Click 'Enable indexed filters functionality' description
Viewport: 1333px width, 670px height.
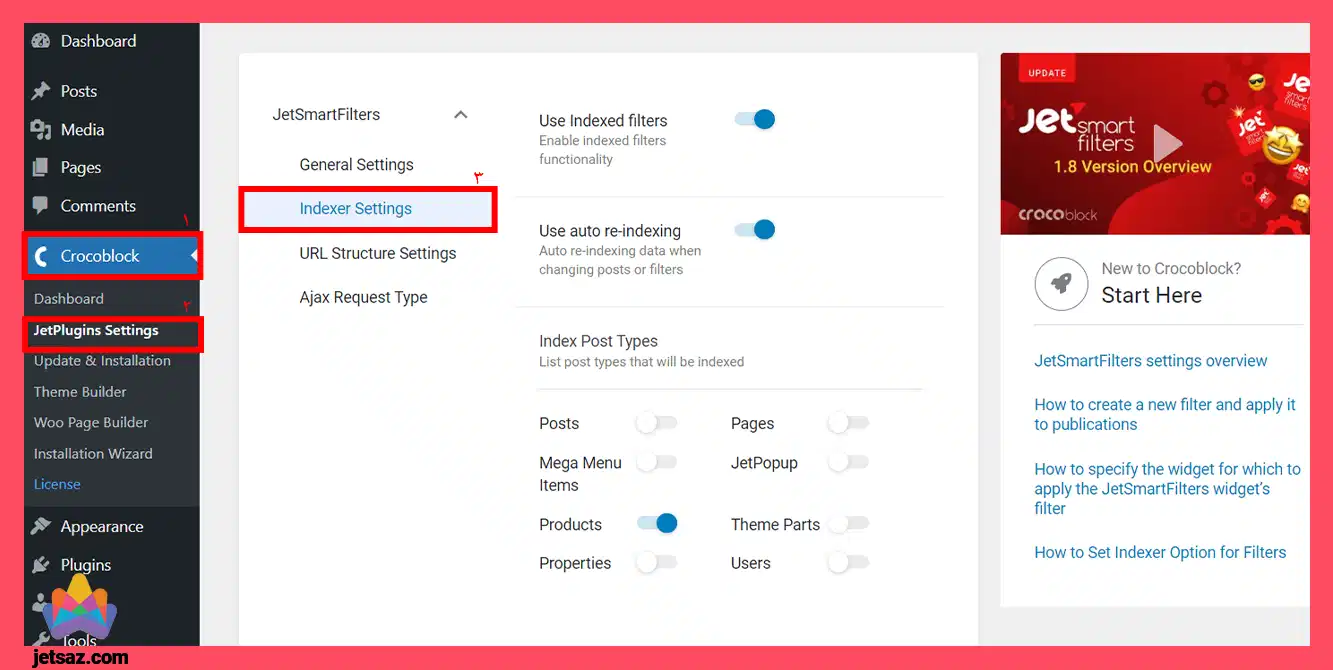click(602, 150)
